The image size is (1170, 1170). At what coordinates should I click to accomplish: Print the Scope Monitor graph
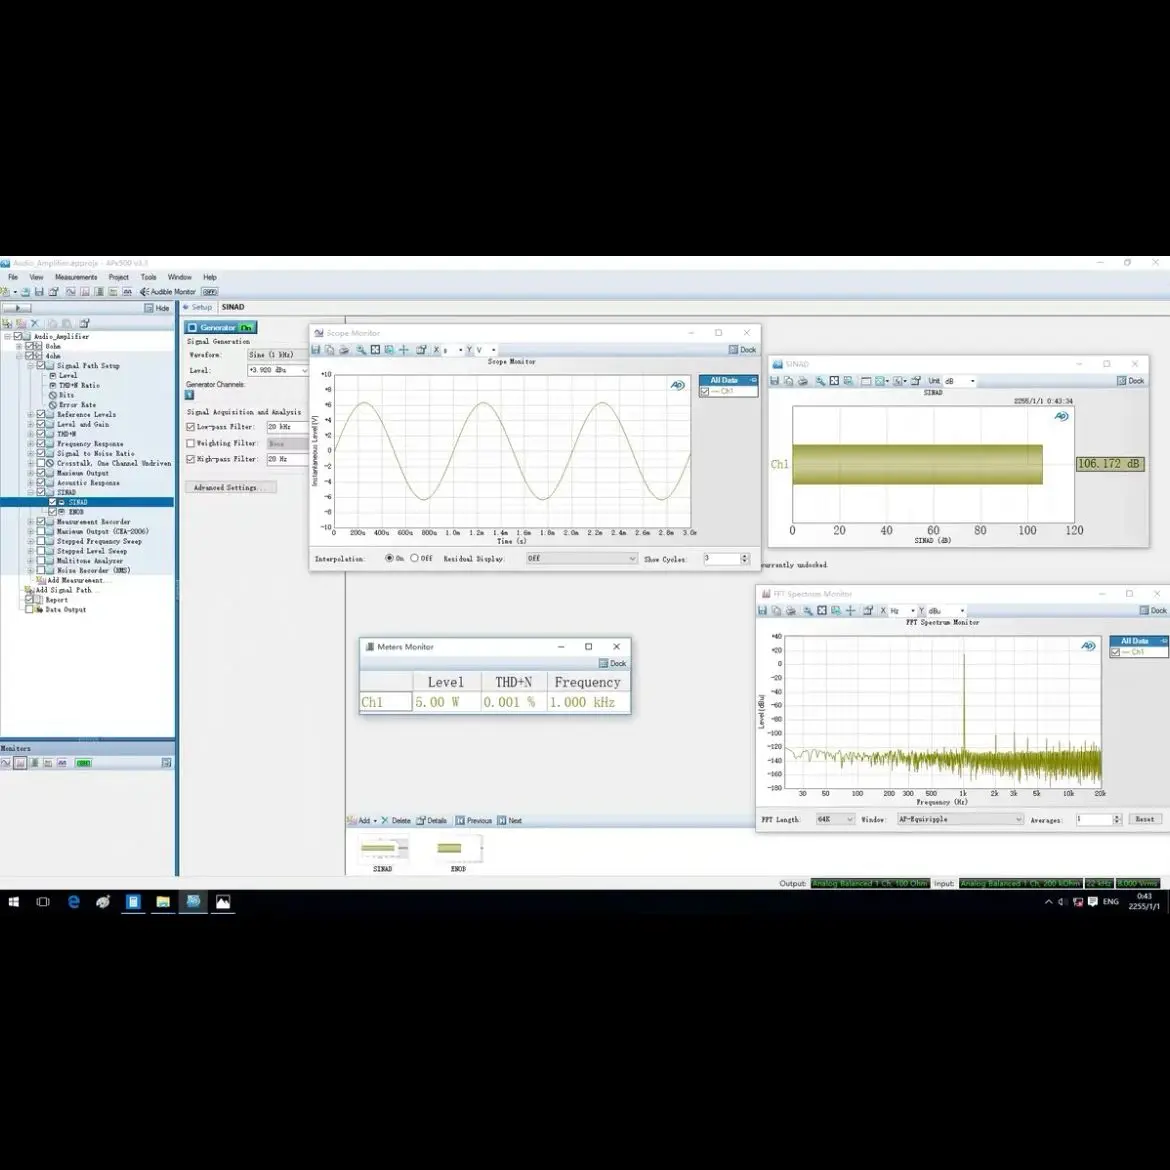(x=344, y=350)
